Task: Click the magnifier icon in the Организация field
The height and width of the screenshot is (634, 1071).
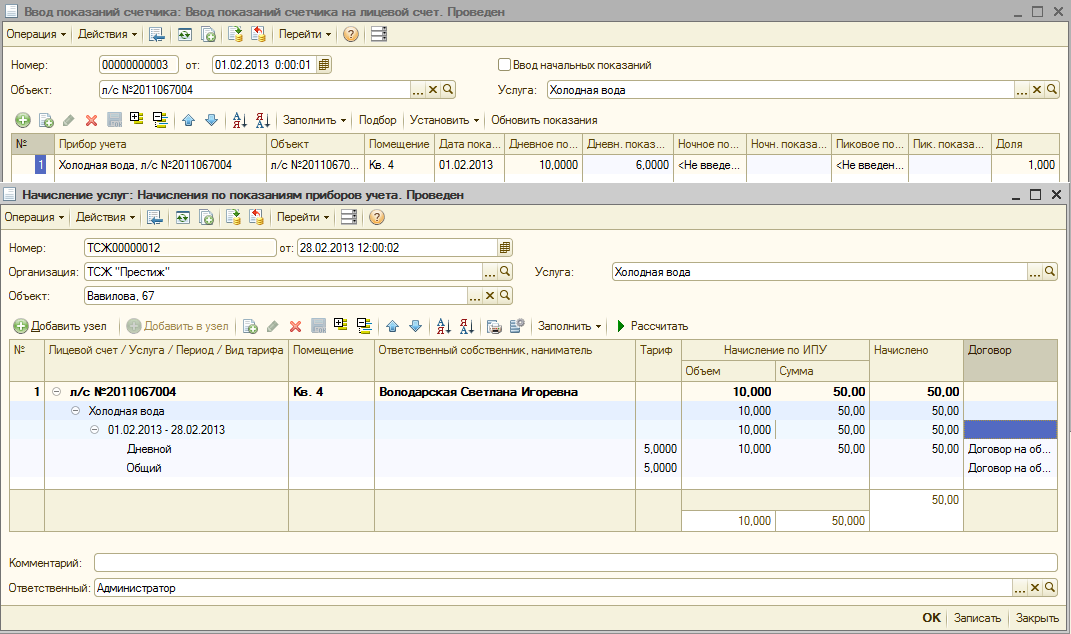Action: tap(505, 272)
